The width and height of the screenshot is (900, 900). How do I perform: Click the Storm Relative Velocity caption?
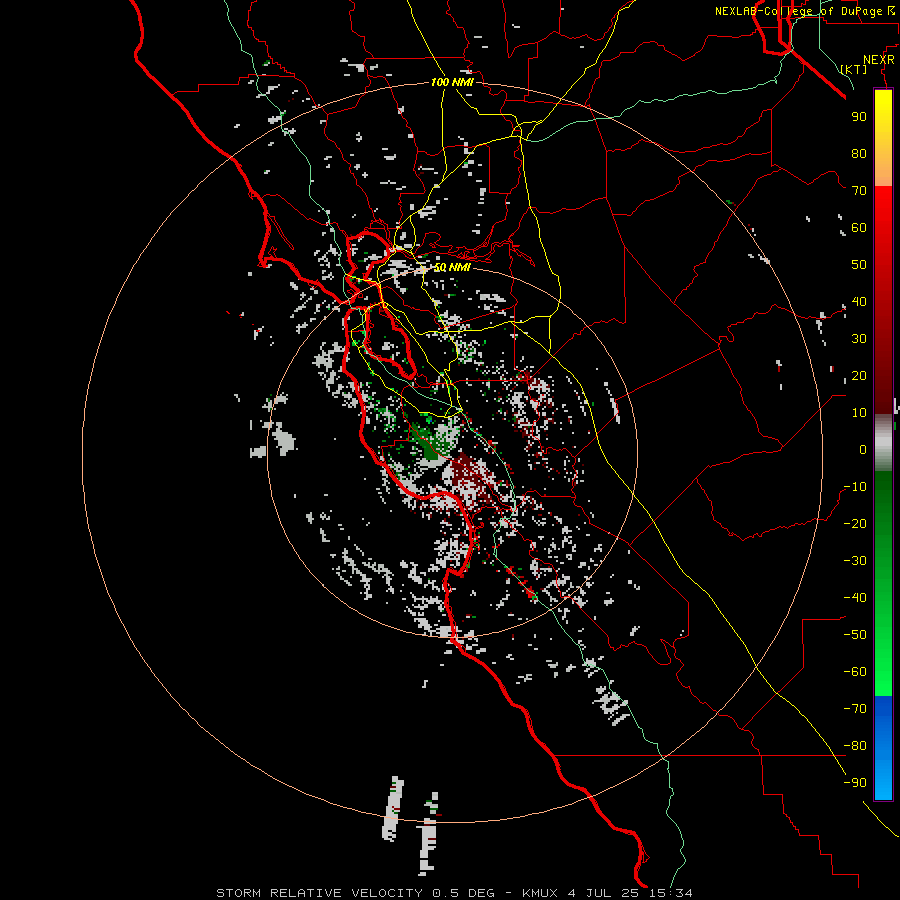[x=454, y=893]
